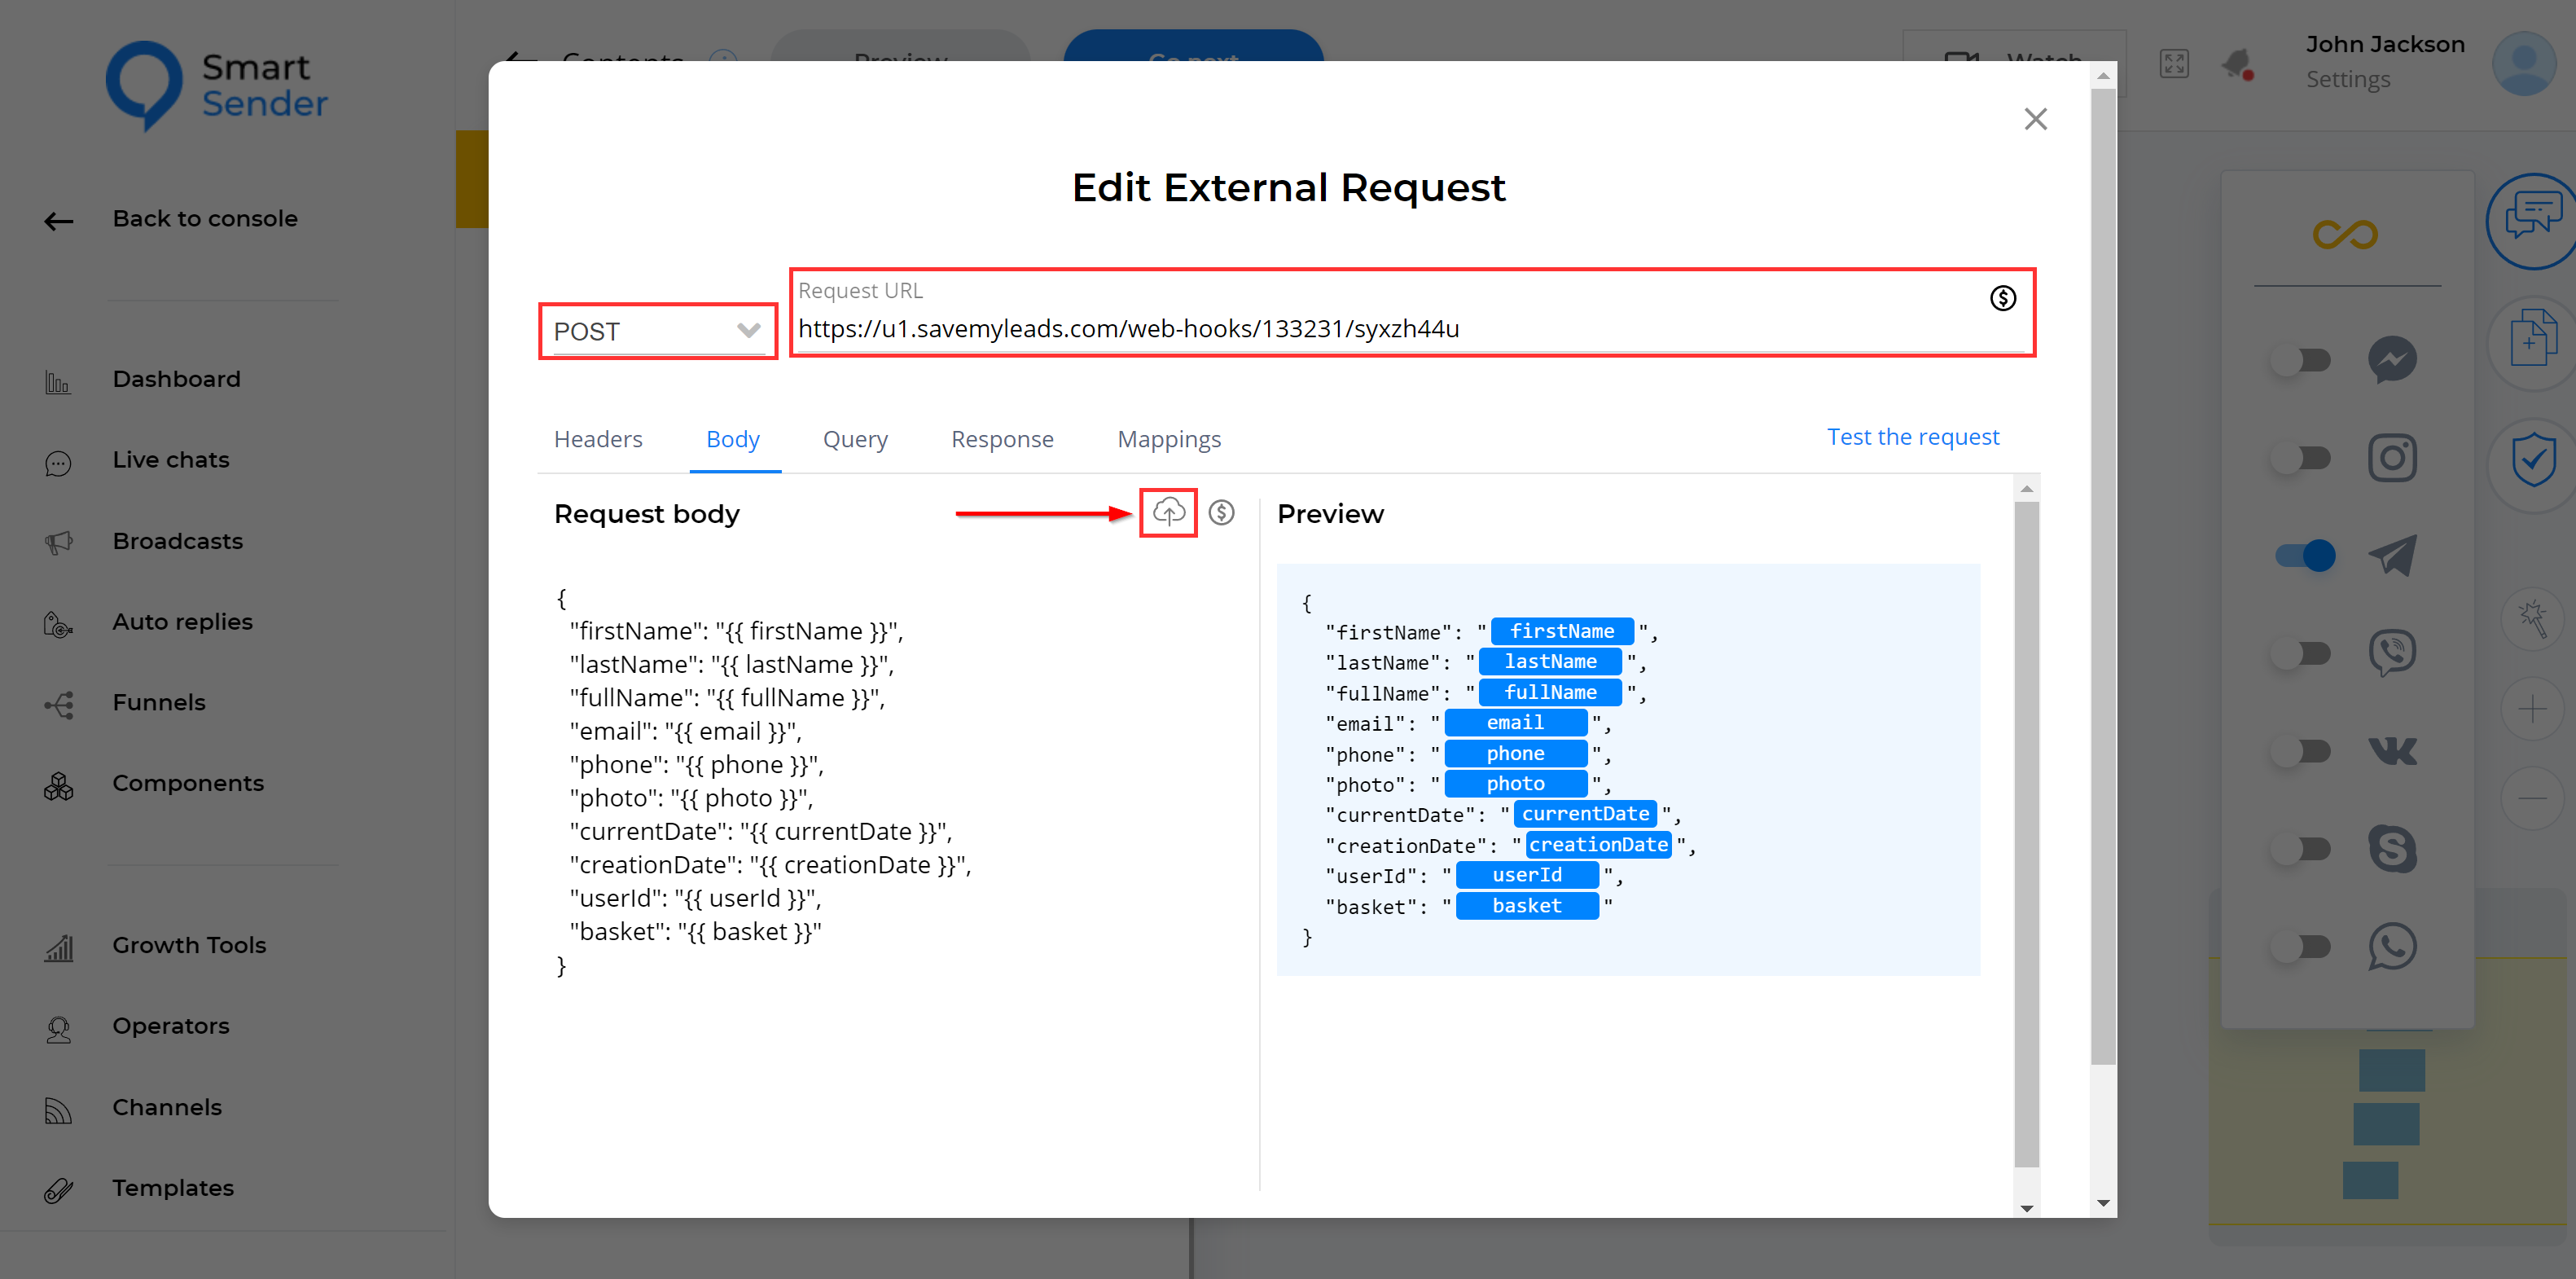This screenshot has width=2576, height=1279.
Task: Switch to the Response tab
Action: pos(1002,439)
